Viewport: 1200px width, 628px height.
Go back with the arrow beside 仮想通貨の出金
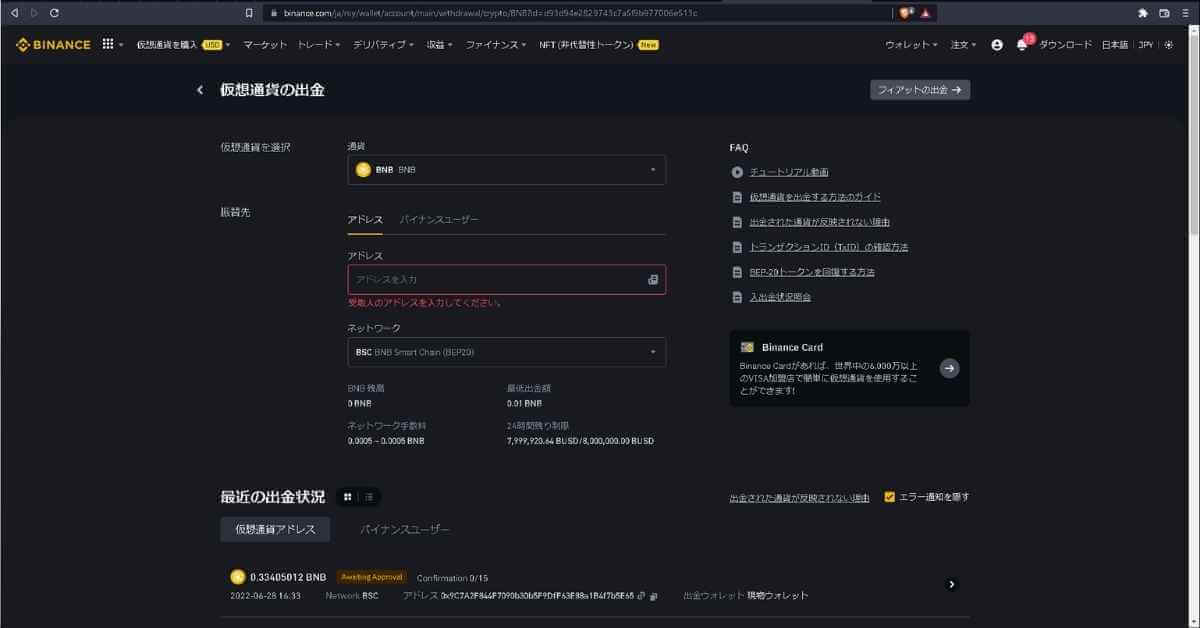[199, 90]
